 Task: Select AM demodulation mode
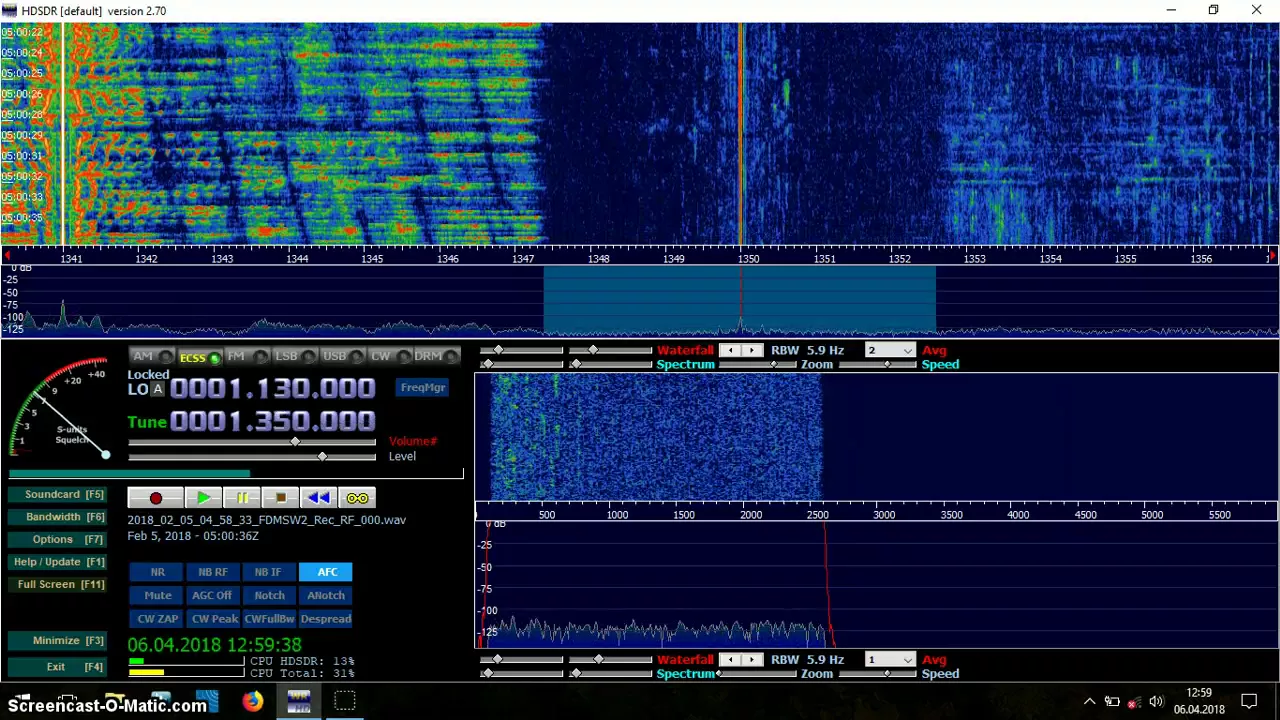pos(150,356)
